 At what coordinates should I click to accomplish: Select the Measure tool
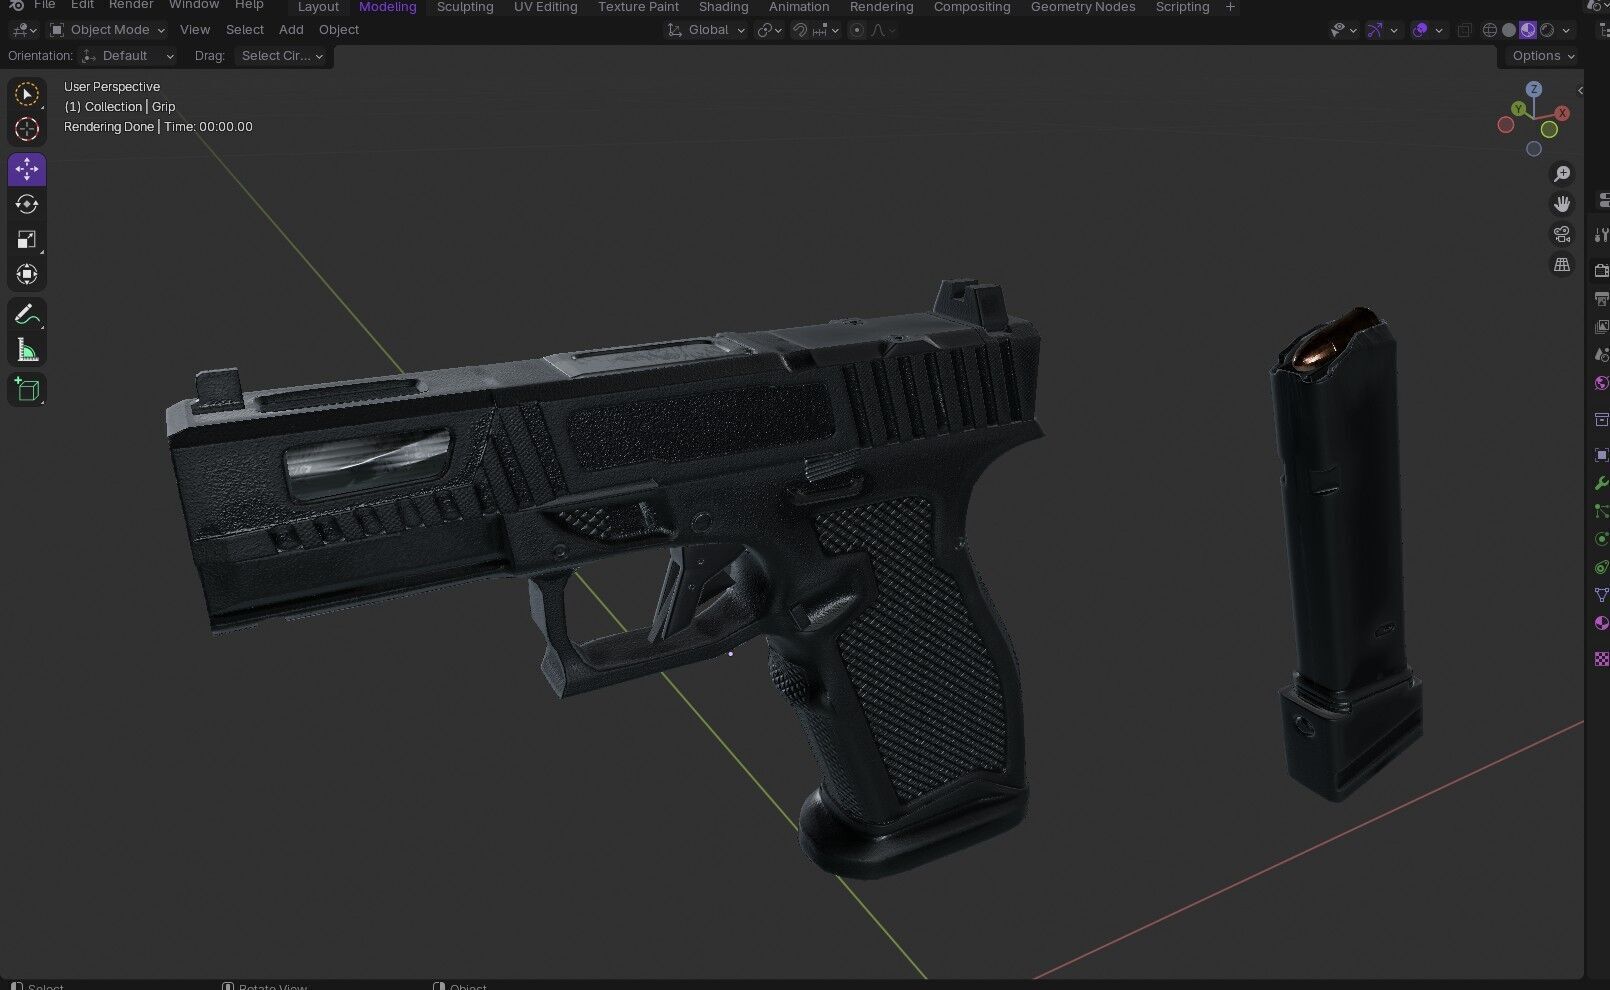pyautogui.click(x=27, y=350)
